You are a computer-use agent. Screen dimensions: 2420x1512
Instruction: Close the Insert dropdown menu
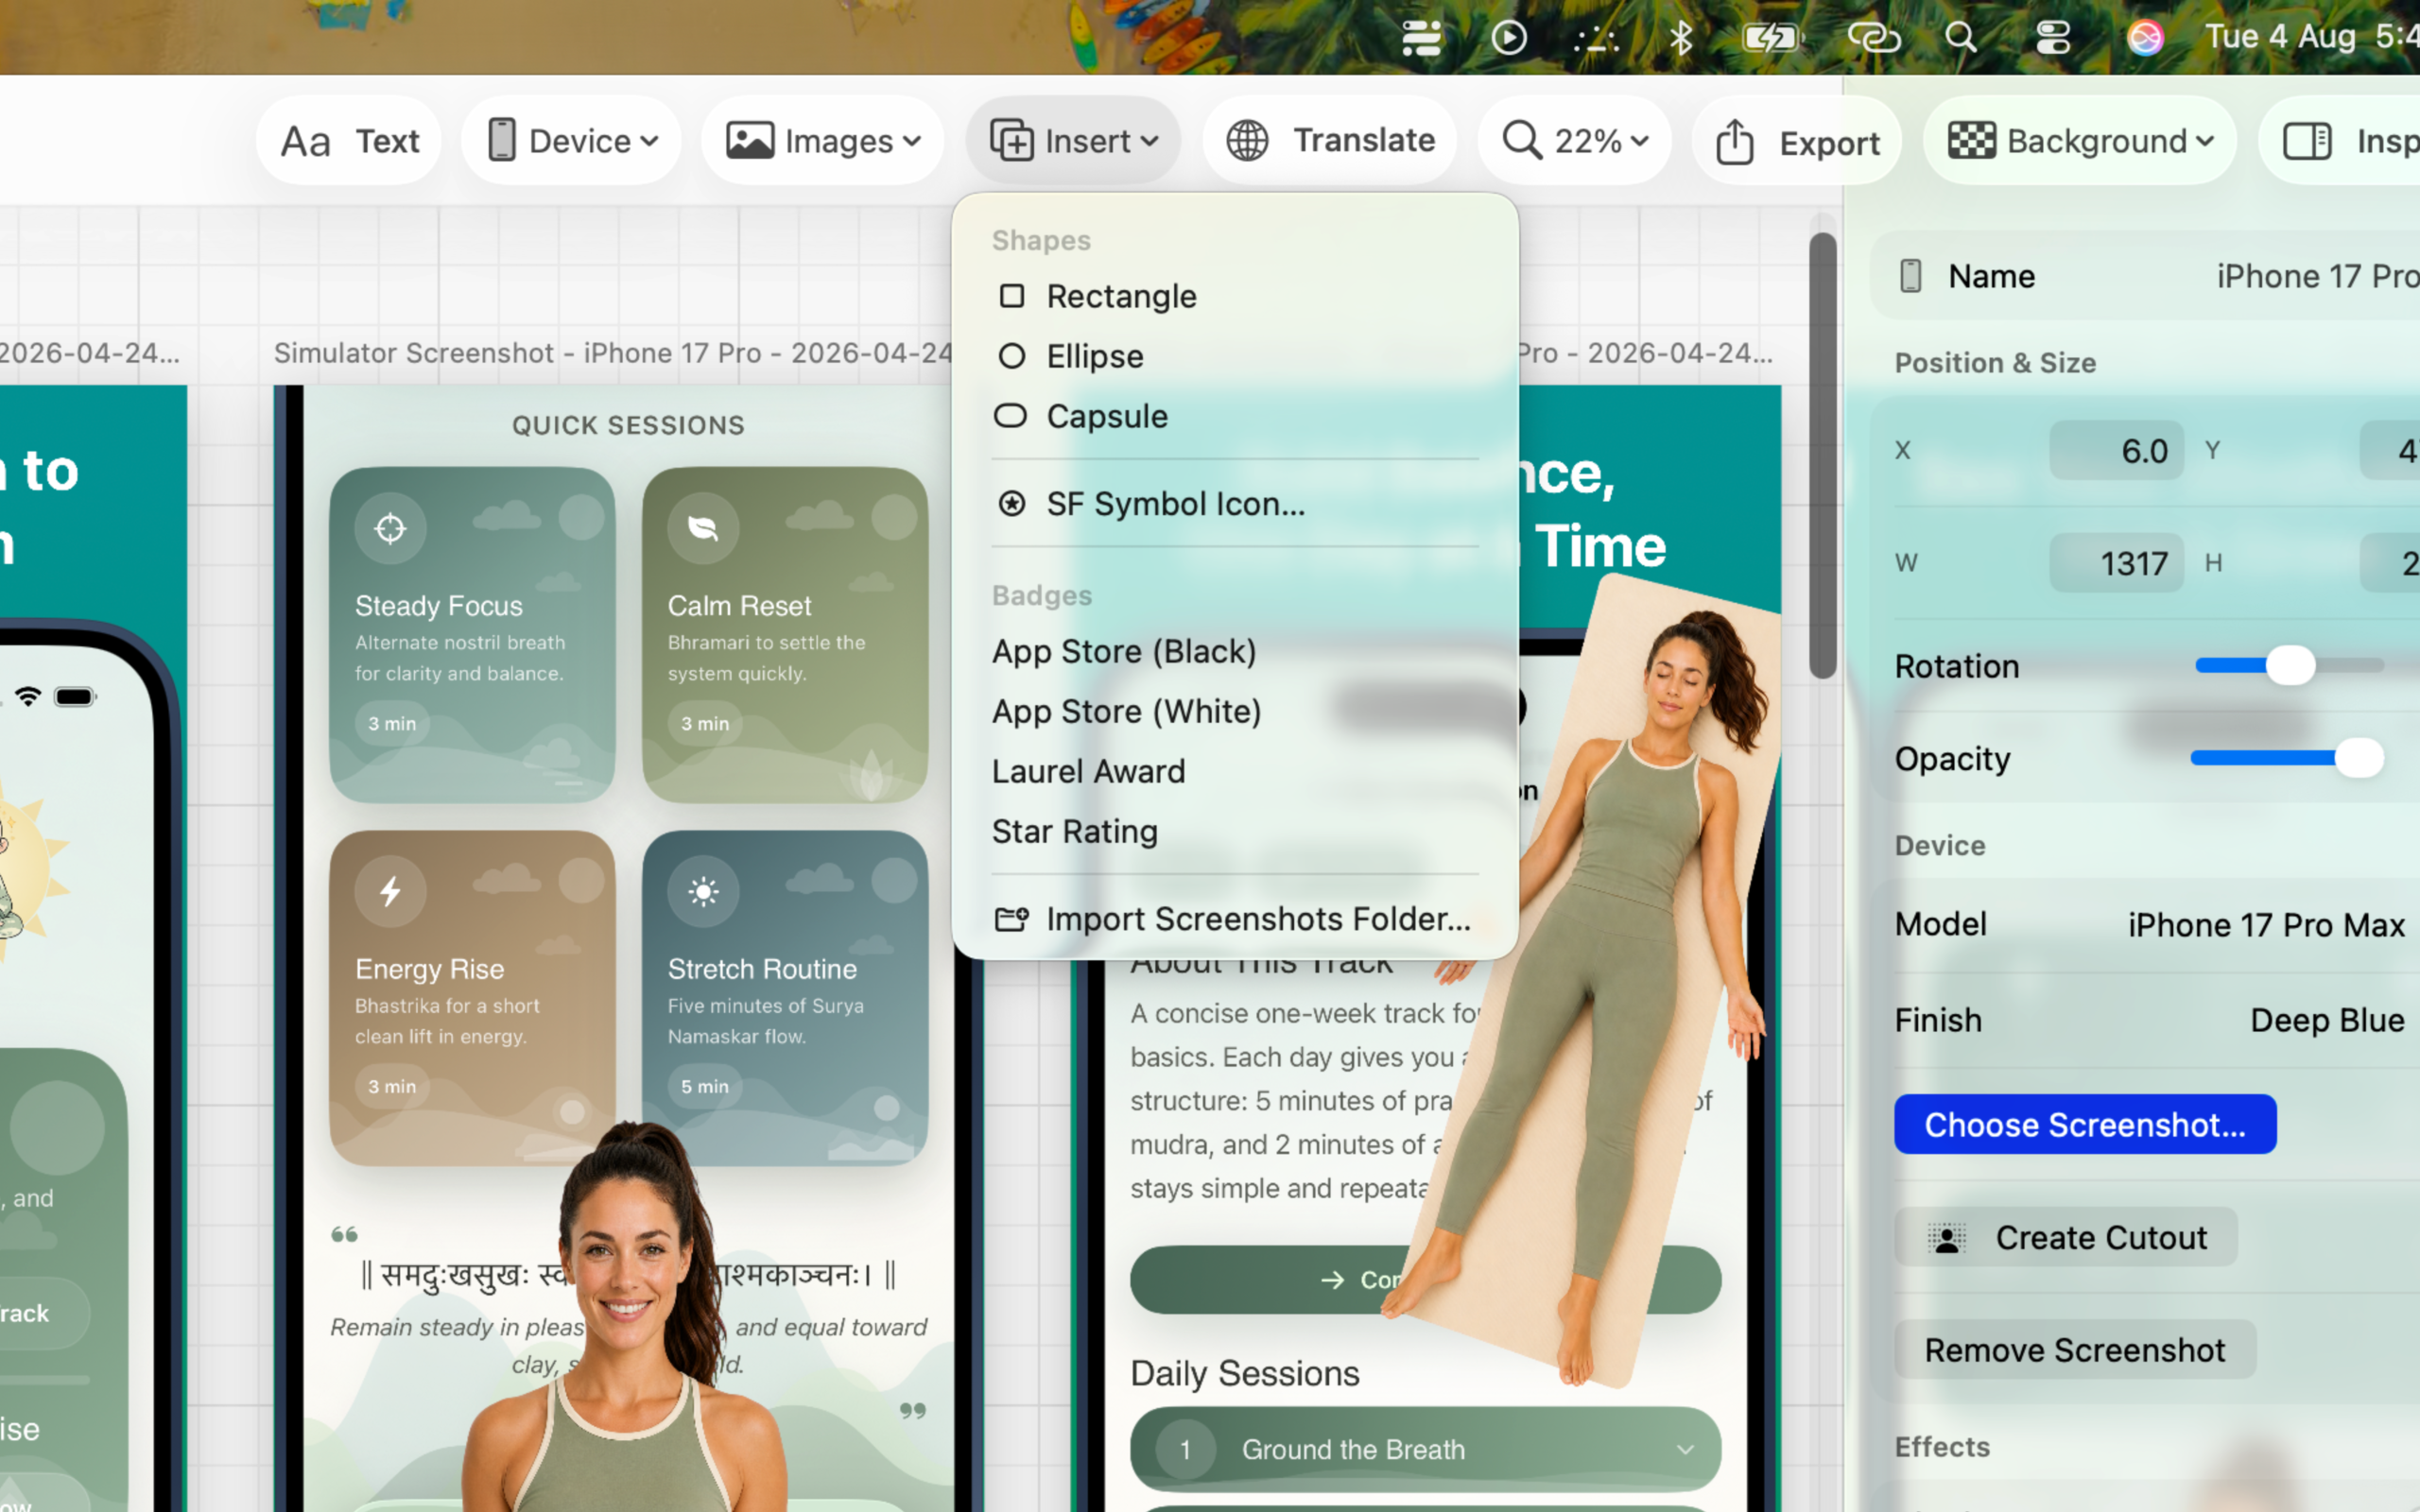[x=1073, y=141]
